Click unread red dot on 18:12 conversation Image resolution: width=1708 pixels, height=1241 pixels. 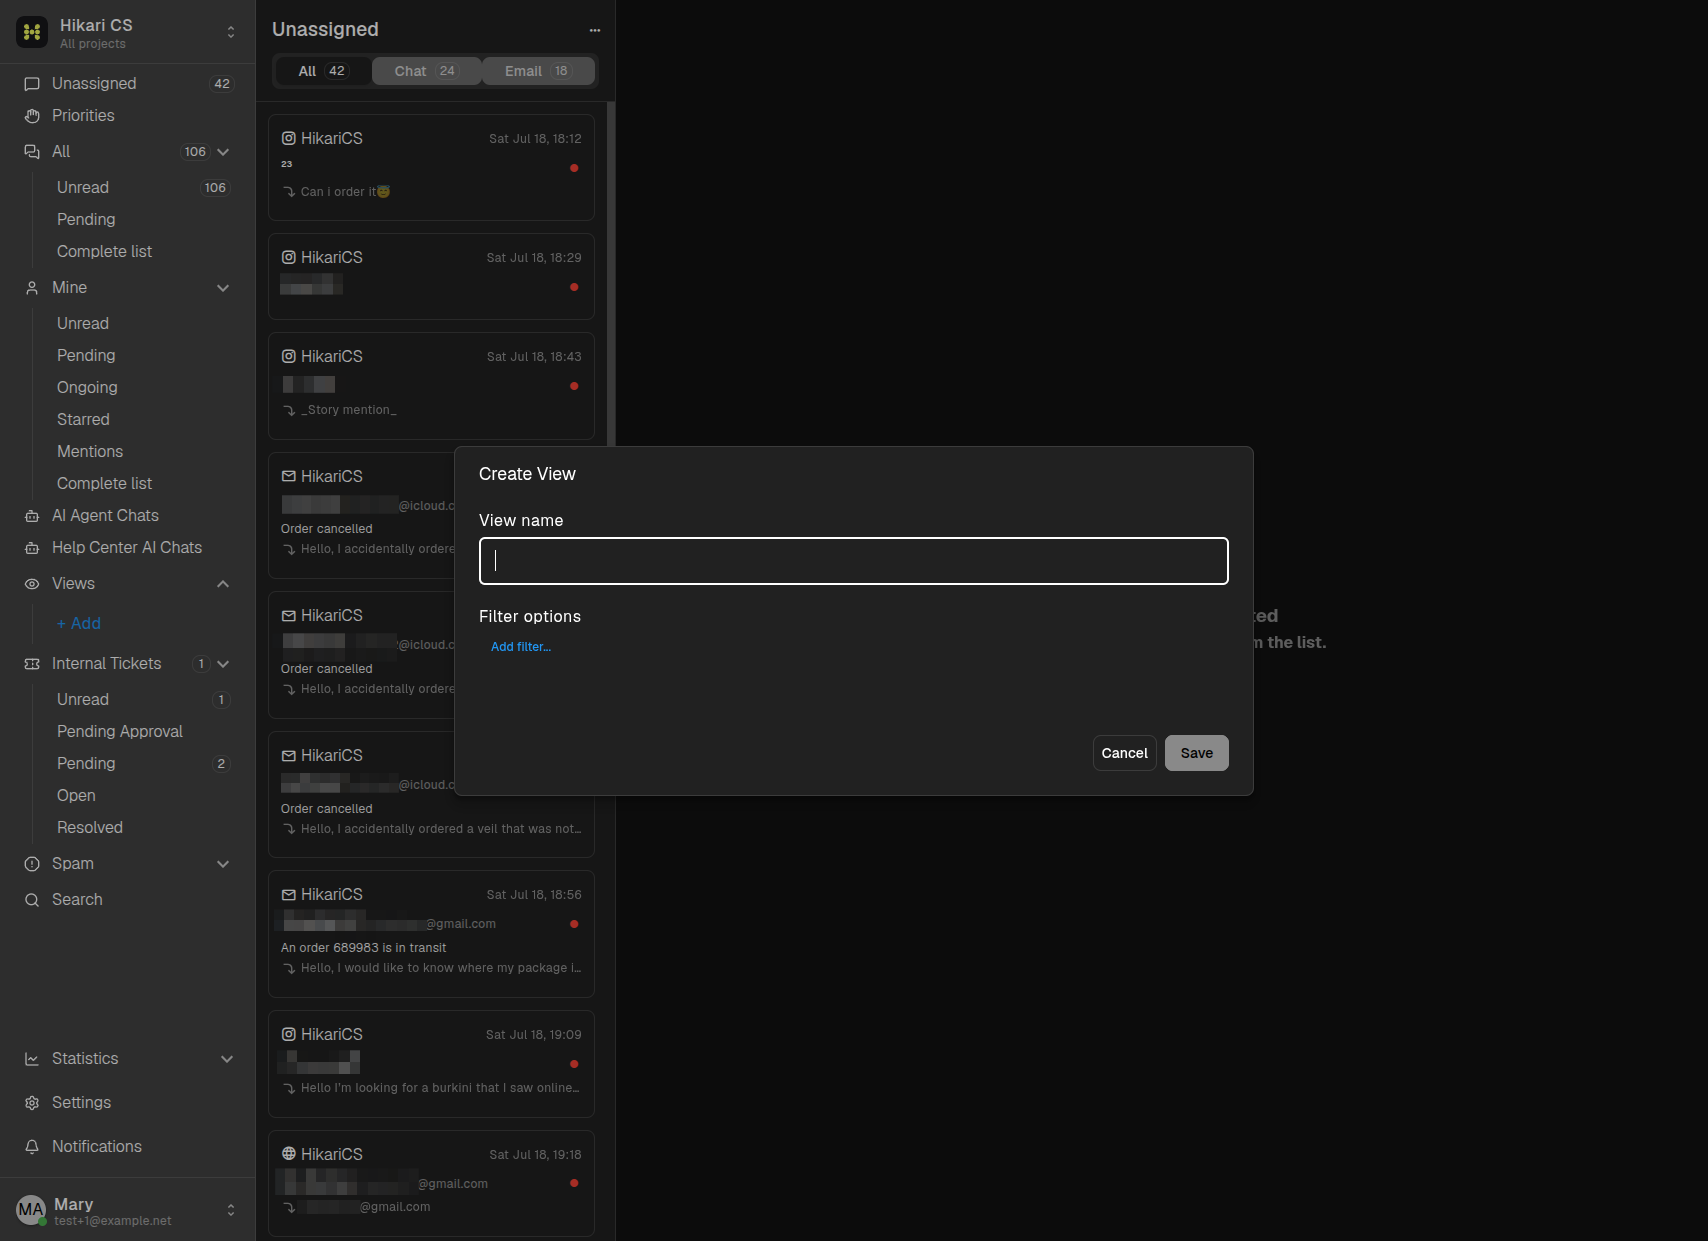tap(574, 168)
